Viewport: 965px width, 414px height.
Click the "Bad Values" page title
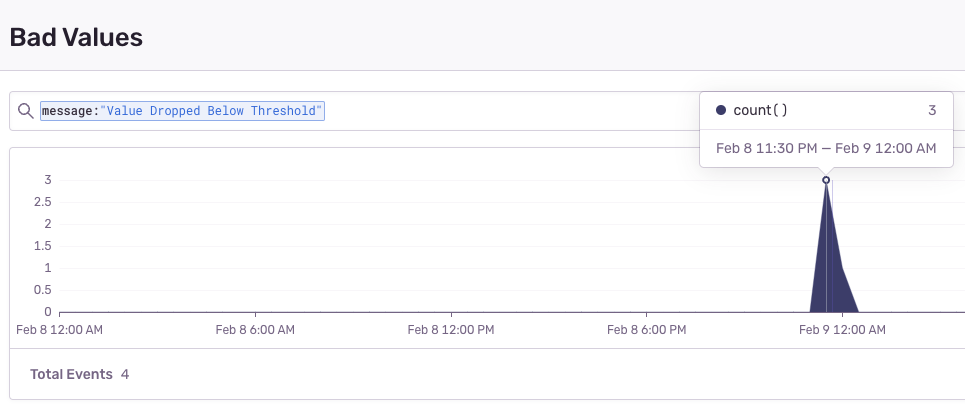click(x=76, y=38)
